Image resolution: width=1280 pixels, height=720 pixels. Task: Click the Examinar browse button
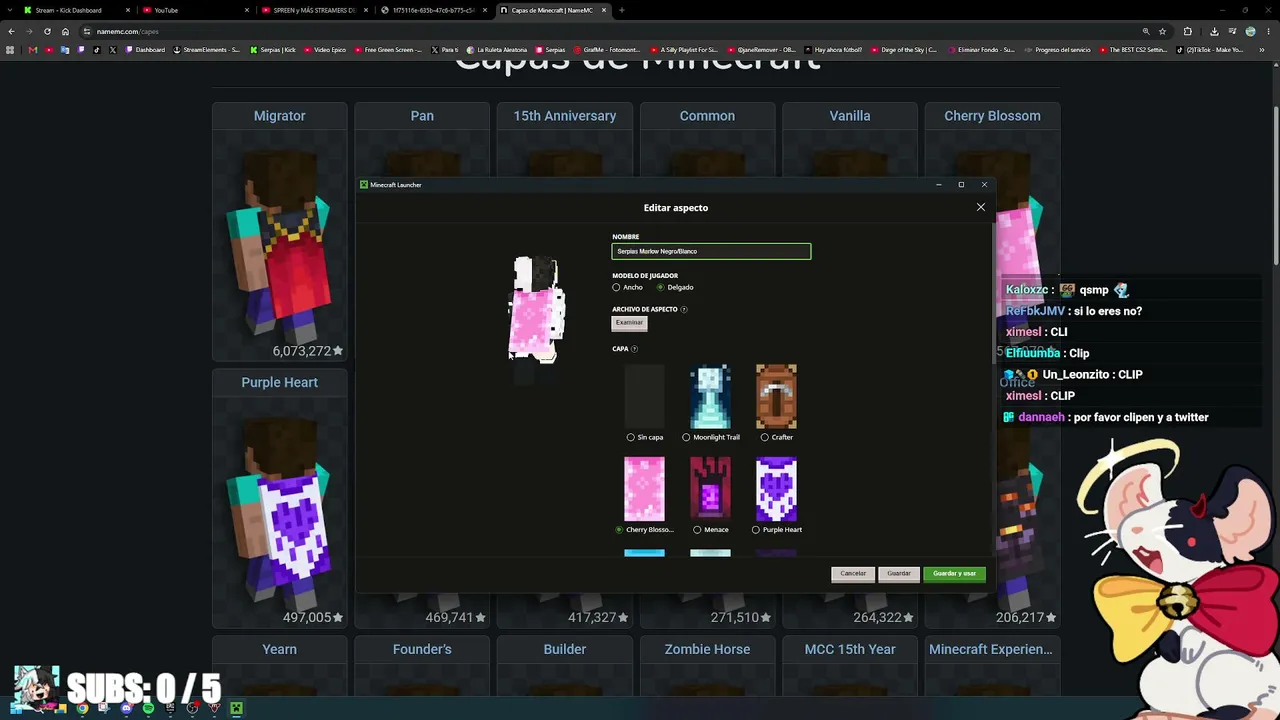tap(629, 323)
